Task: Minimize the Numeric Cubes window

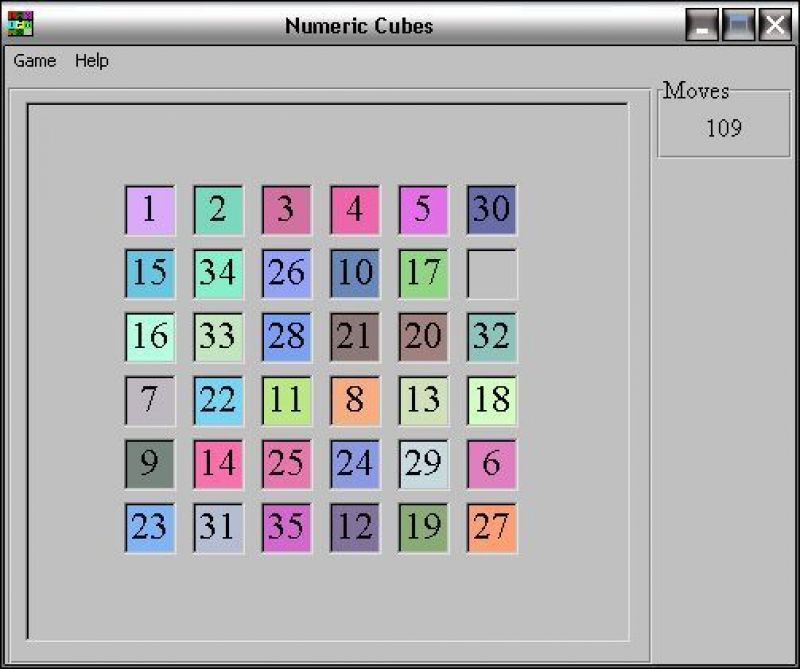Action: 702,24
